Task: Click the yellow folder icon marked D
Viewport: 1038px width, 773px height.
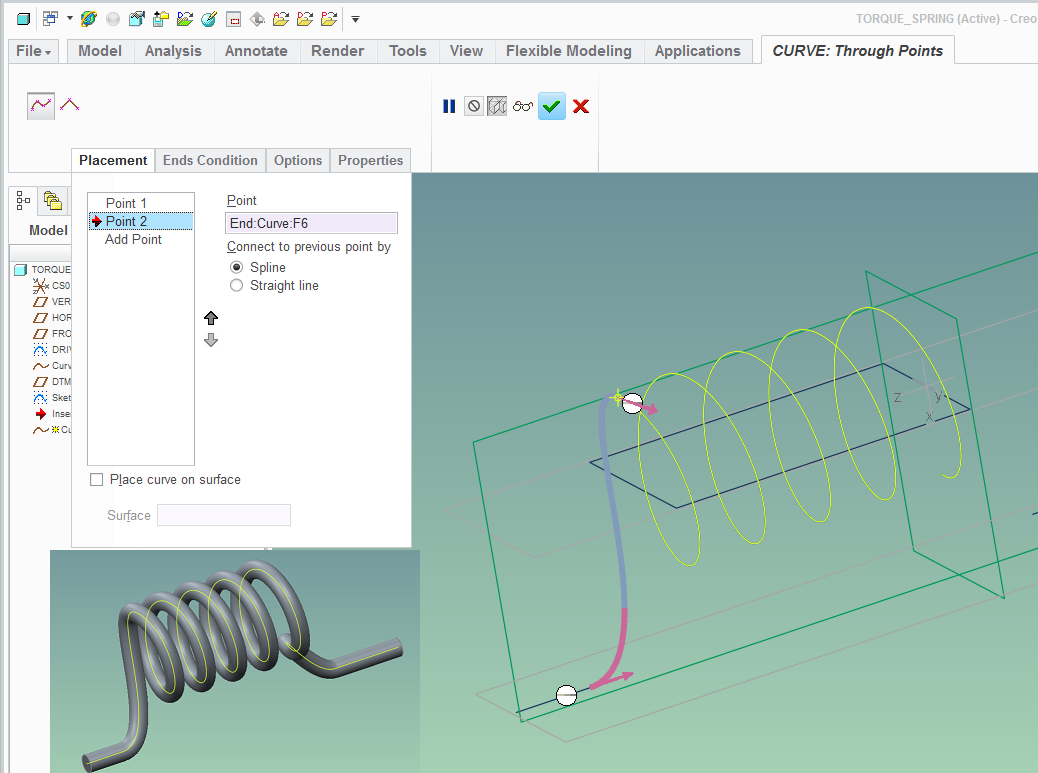Action: tap(305, 19)
